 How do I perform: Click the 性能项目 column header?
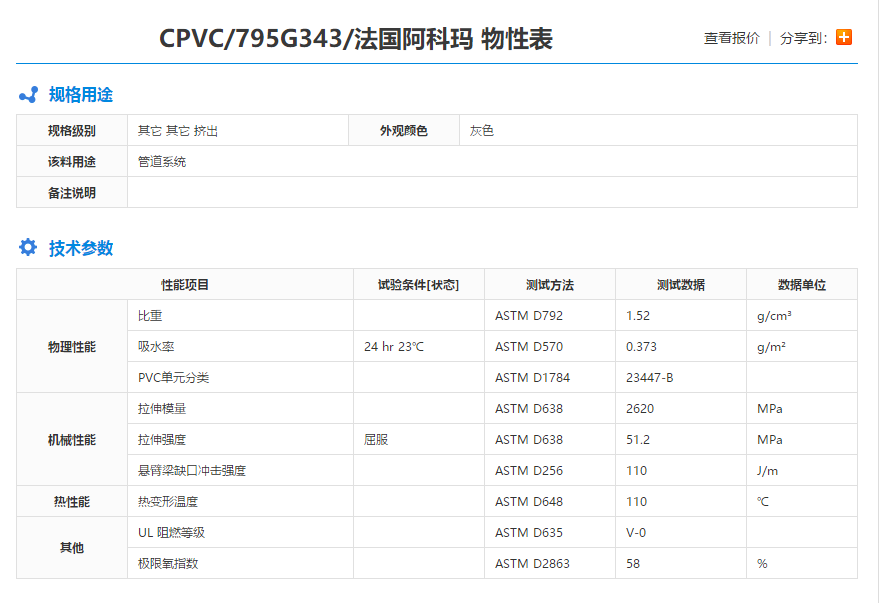coord(183,284)
